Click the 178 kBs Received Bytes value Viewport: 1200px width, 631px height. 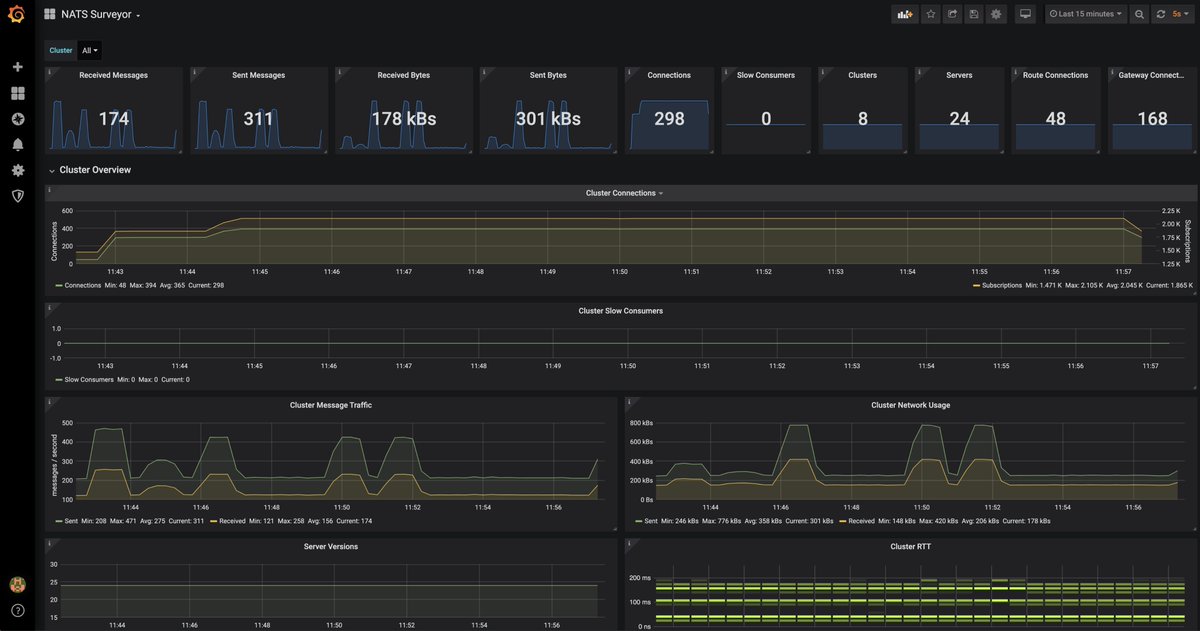[x=404, y=118]
